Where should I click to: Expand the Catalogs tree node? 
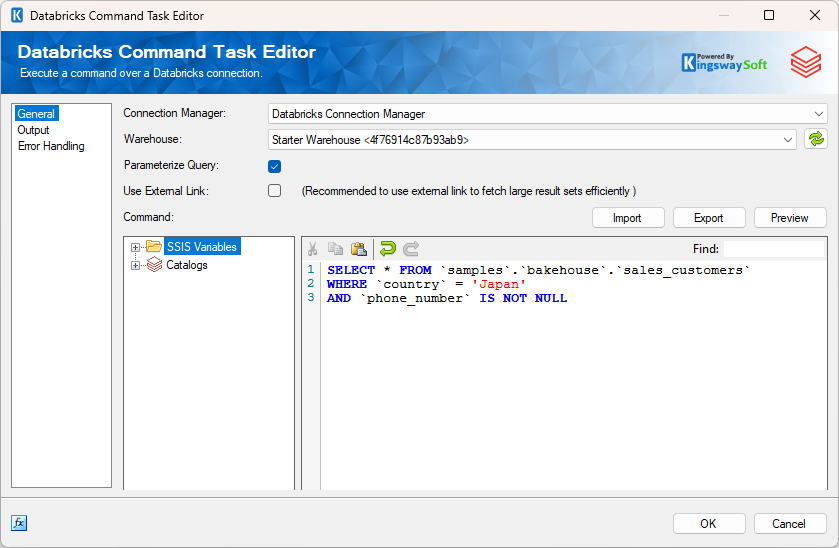tap(135, 265)
